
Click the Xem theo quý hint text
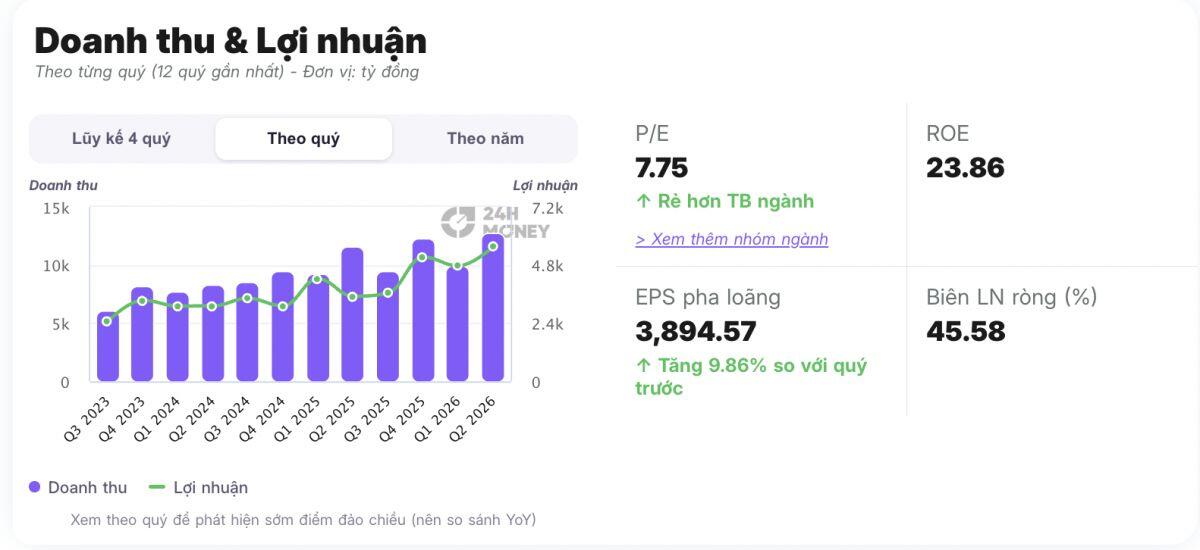(x=303, y=520)
